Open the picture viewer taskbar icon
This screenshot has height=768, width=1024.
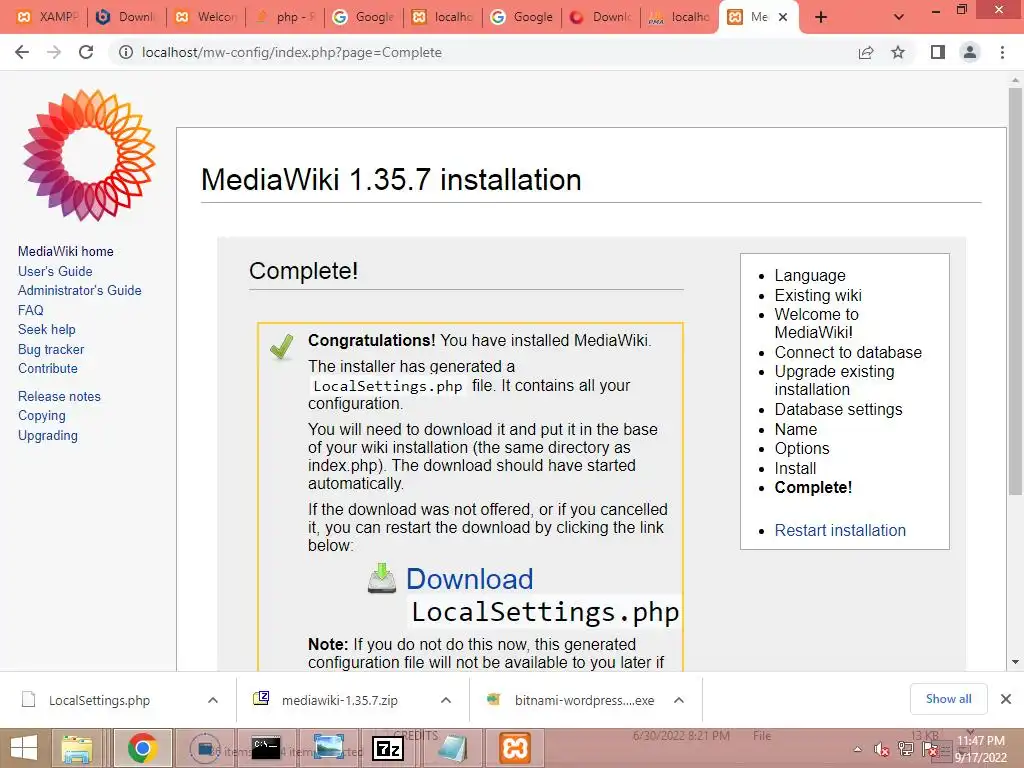click(x=328, y=748)
